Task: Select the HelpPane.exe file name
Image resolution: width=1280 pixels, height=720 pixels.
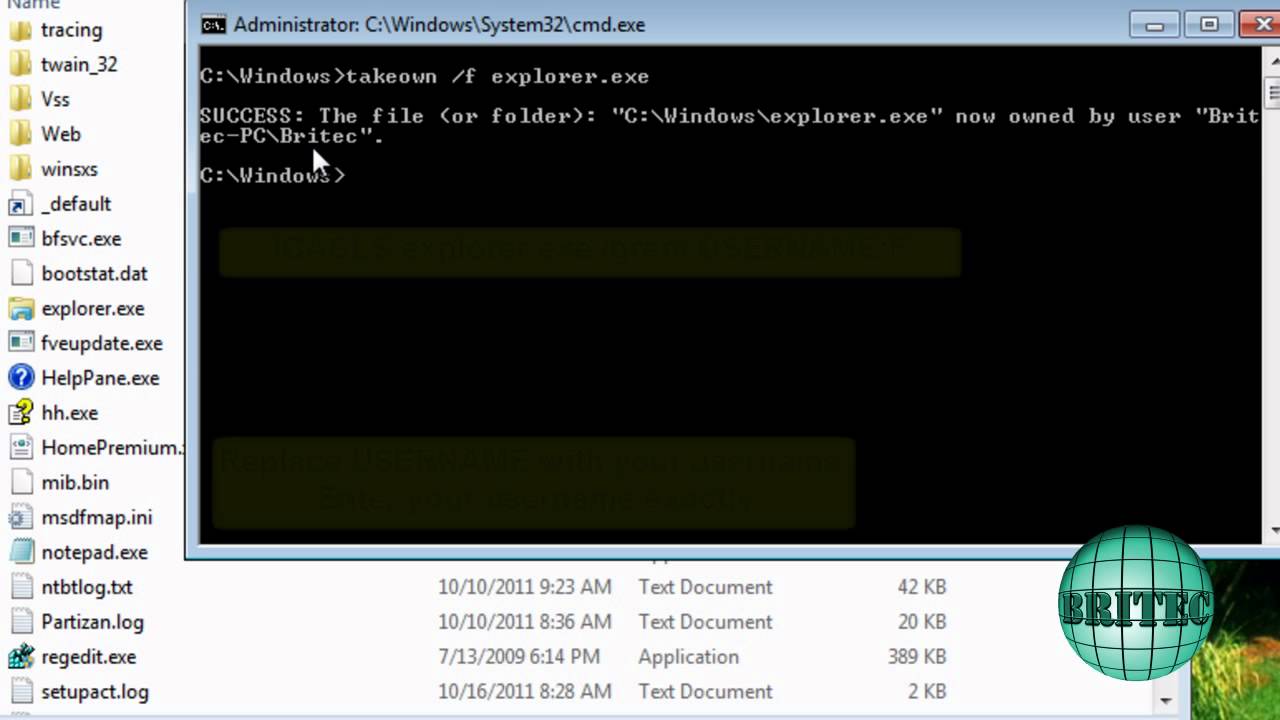Action: point(101,378)
